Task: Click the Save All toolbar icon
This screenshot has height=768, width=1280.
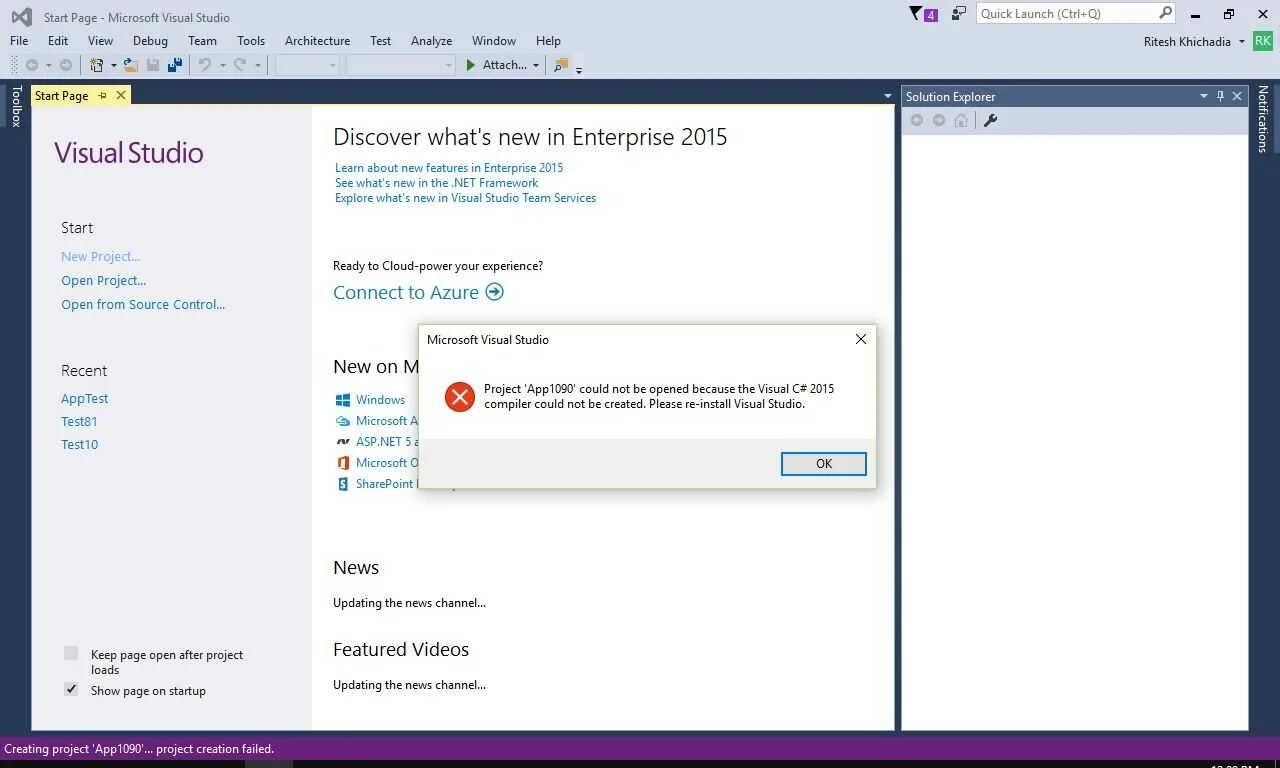Action: click(x=175, y=65)
